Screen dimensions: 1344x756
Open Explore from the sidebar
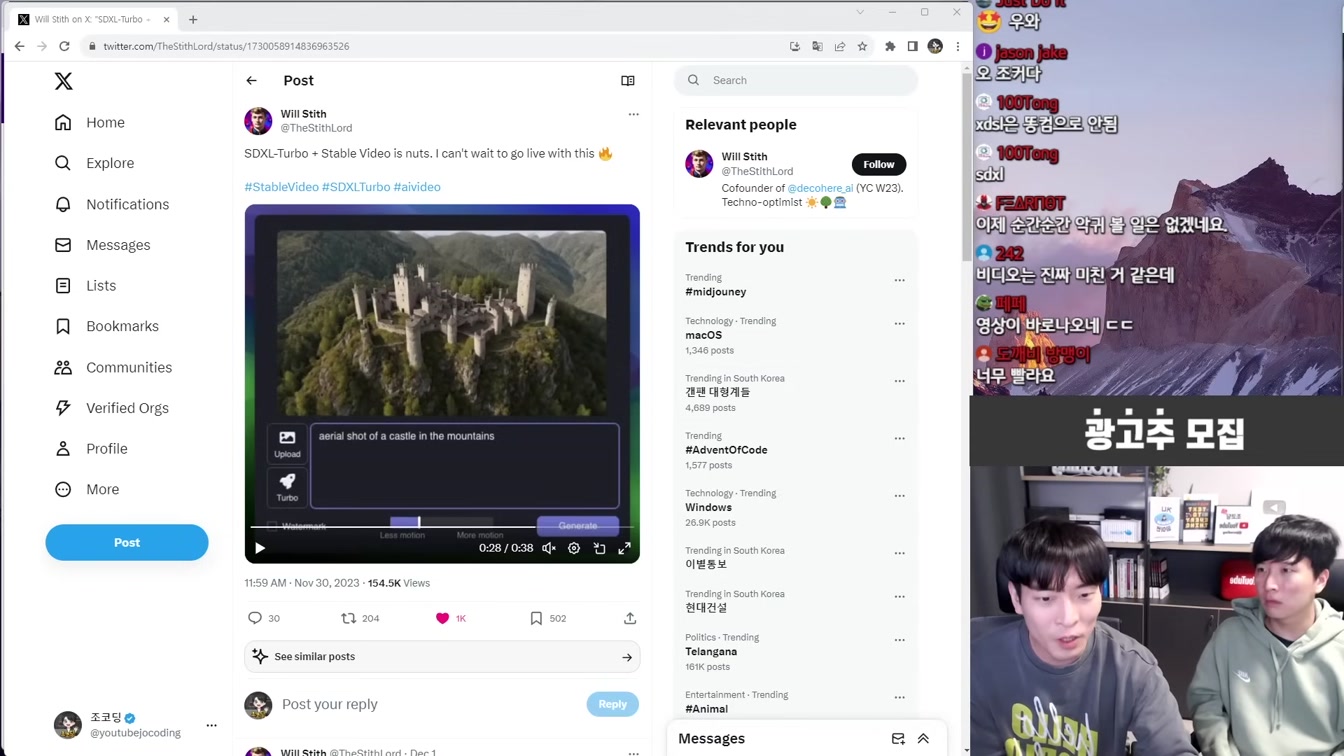coord(94,163)
